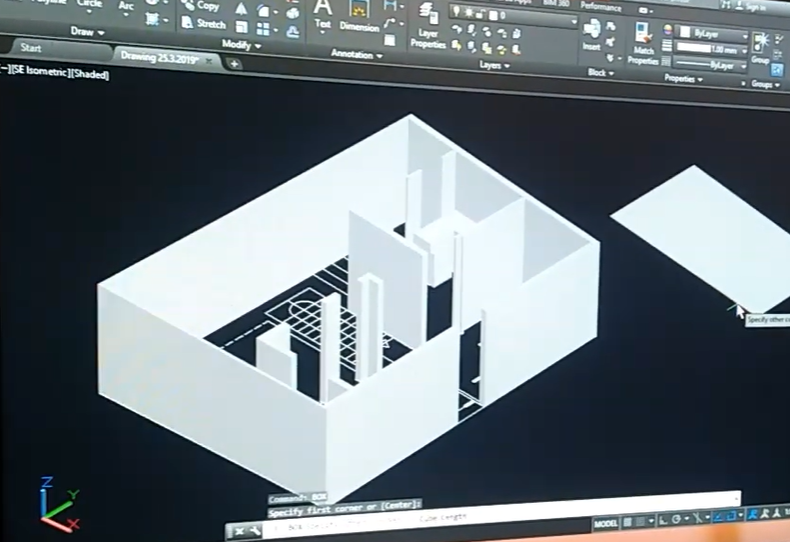Toggle polar tracking in status bar
The width and height of the screenshot is (790, 542).
click(x=677, y=519)
